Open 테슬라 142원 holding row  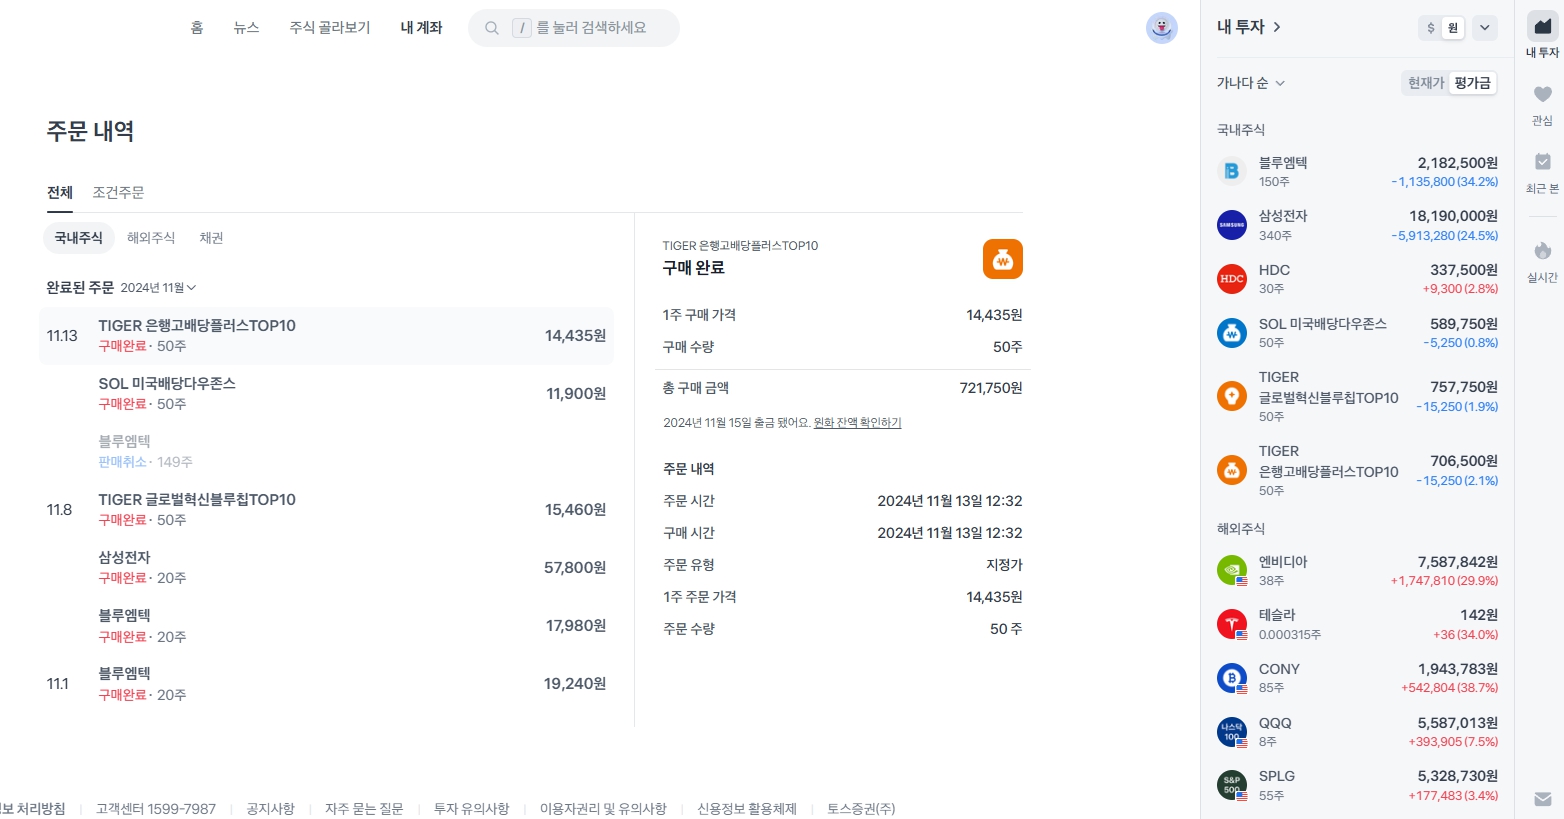point(1357,624)
